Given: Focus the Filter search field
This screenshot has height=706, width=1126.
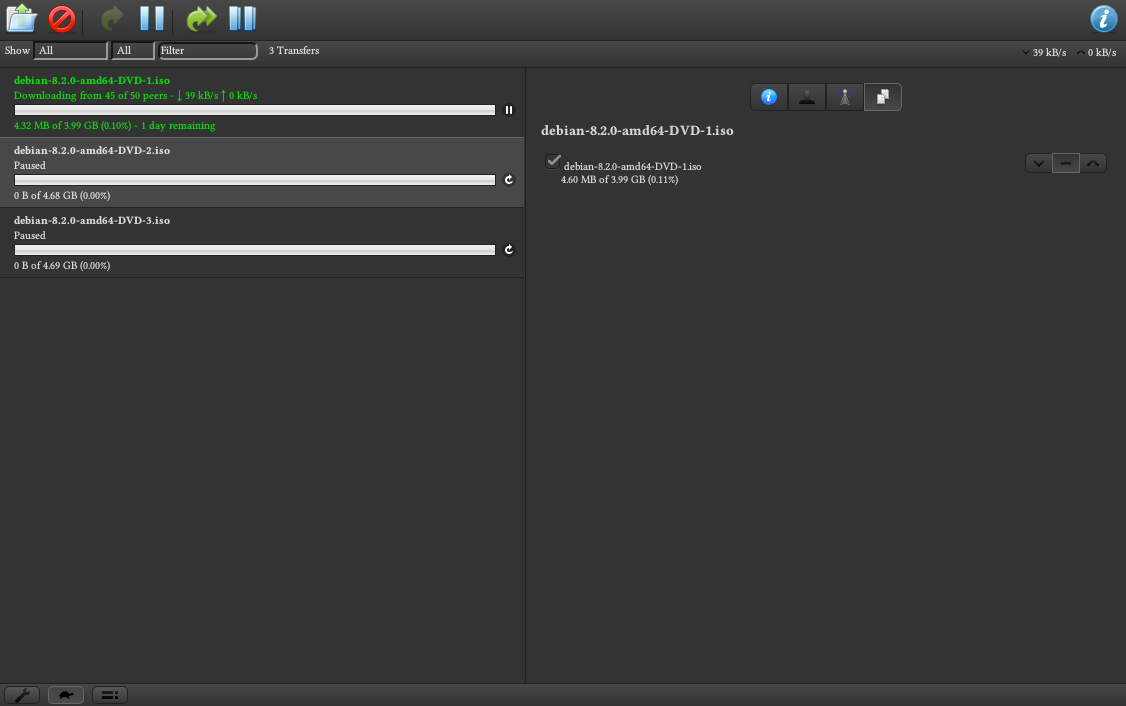Looking at the screenshot, I should coord(208,50).
